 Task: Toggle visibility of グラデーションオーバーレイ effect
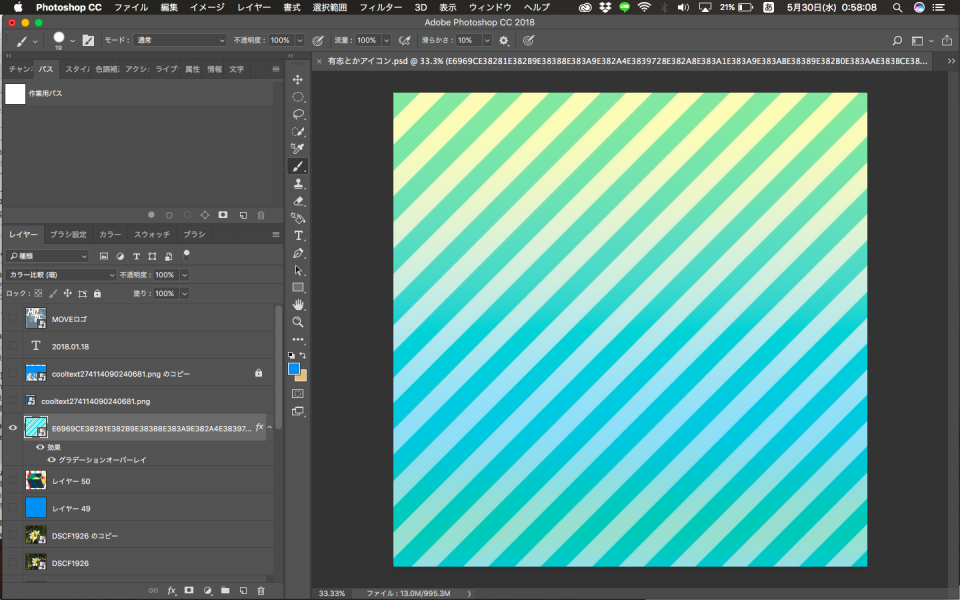click(52, 460)
